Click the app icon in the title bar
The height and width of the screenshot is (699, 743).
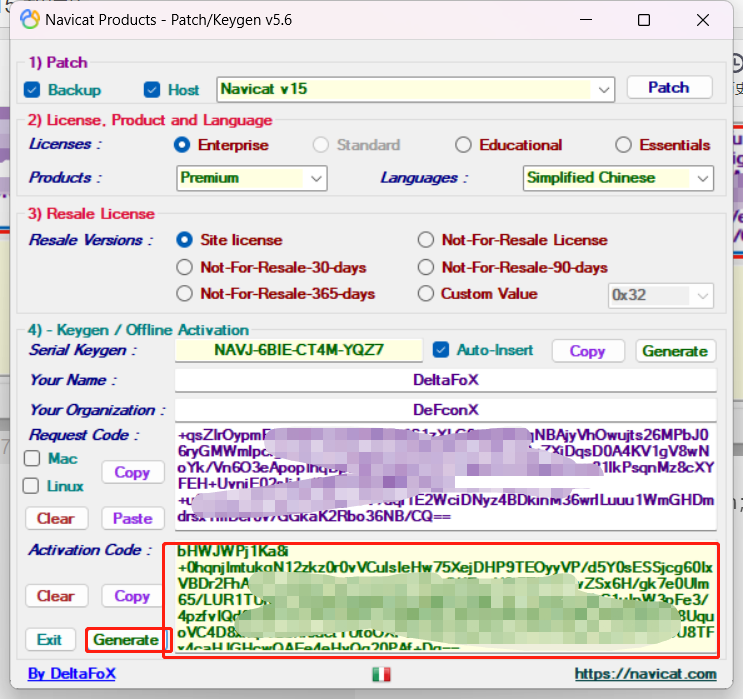tap(31, 20)
